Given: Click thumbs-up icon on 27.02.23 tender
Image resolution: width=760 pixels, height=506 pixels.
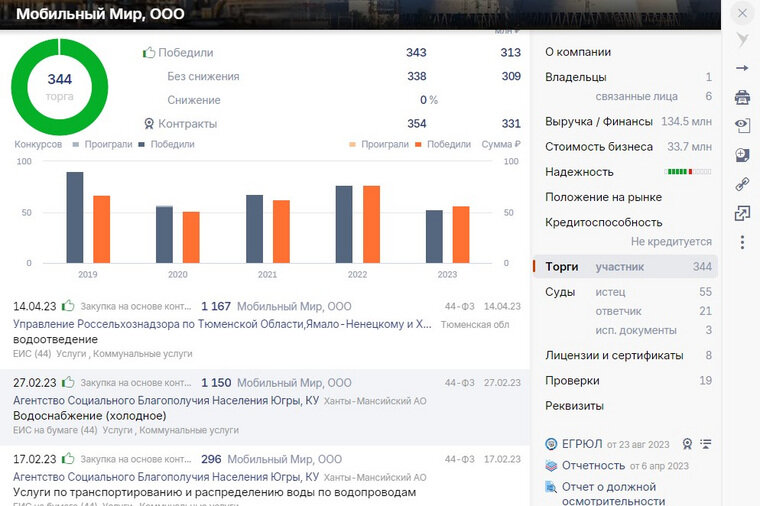Looking at the screenshot, I should pos(68,382).
